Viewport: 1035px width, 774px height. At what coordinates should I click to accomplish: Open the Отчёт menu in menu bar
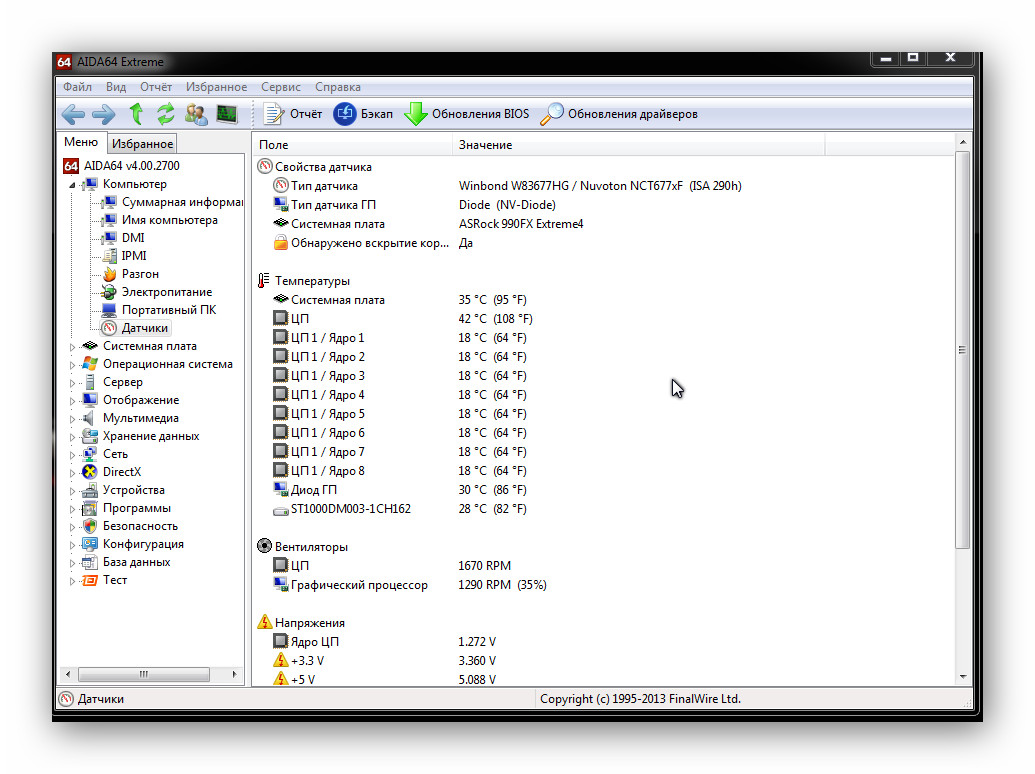click(156, 87)
